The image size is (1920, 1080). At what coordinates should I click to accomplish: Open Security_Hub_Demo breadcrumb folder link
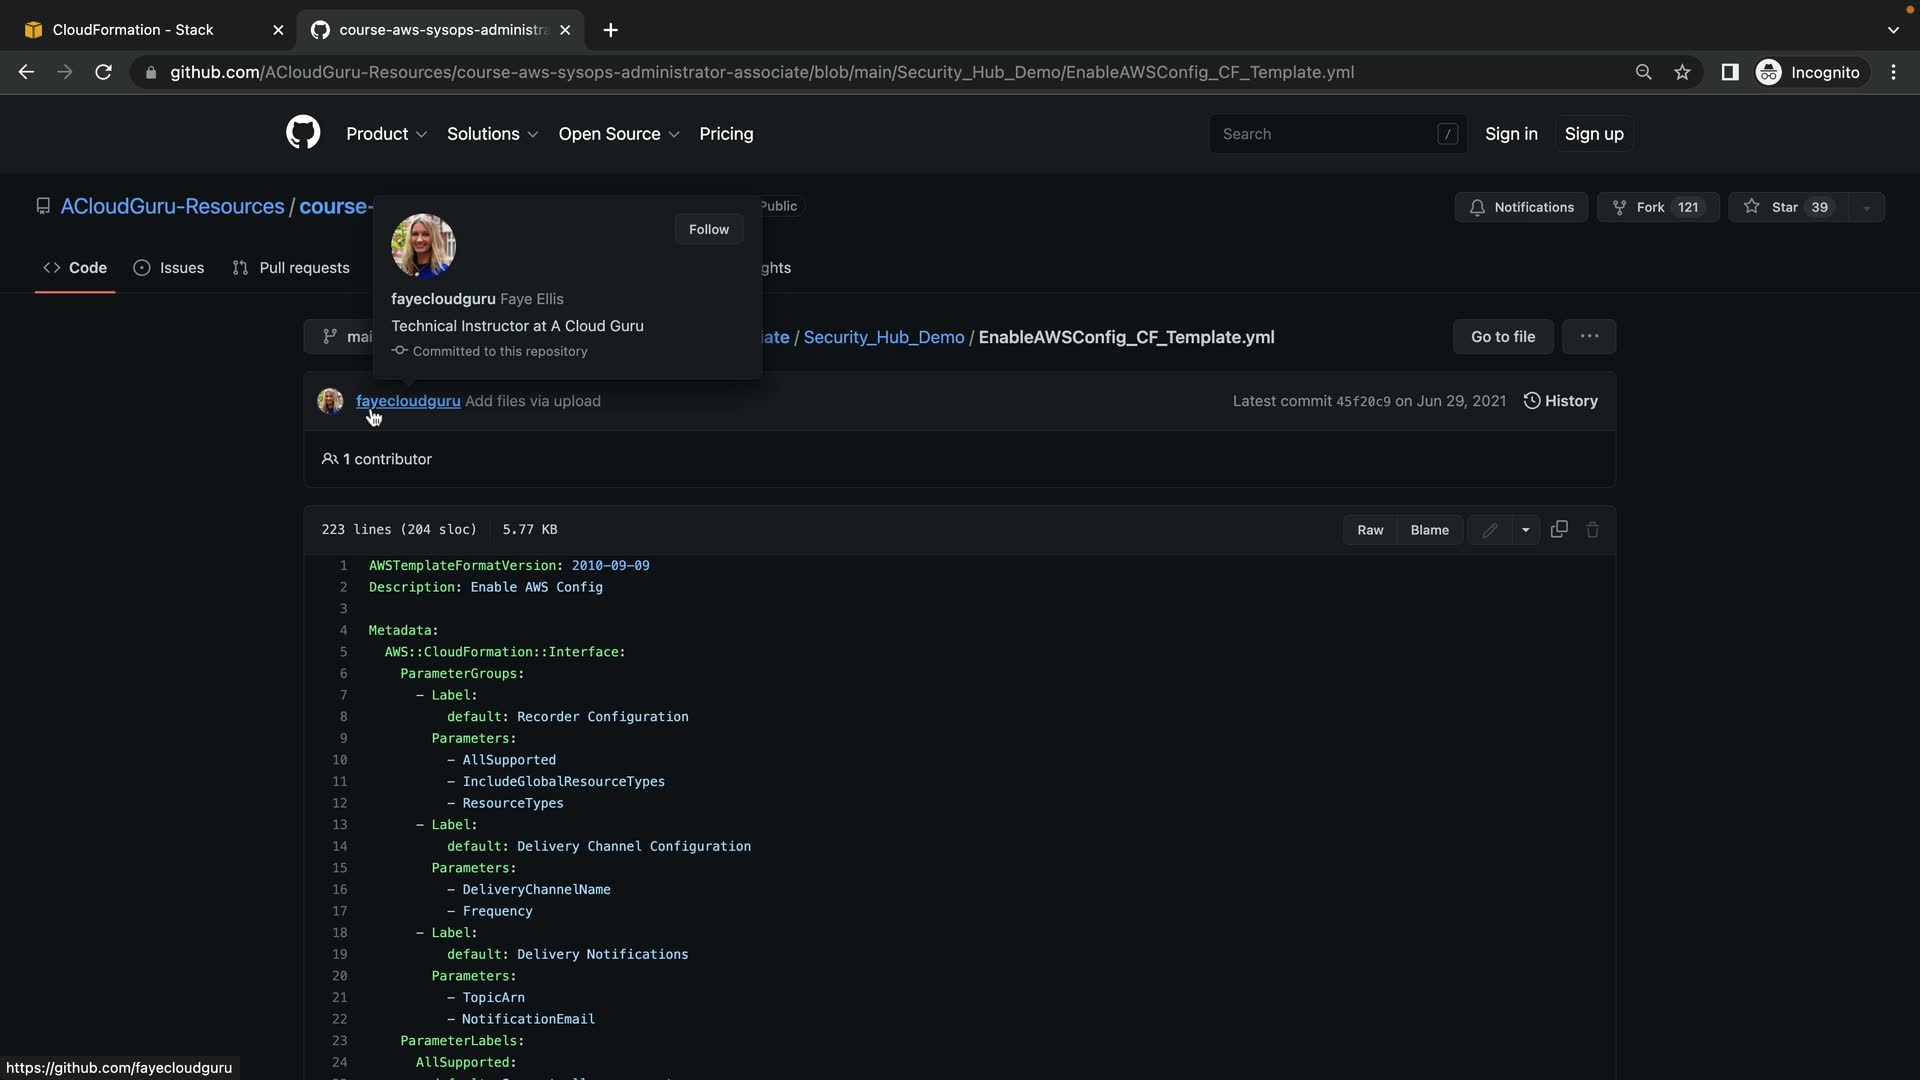point(884,337)
